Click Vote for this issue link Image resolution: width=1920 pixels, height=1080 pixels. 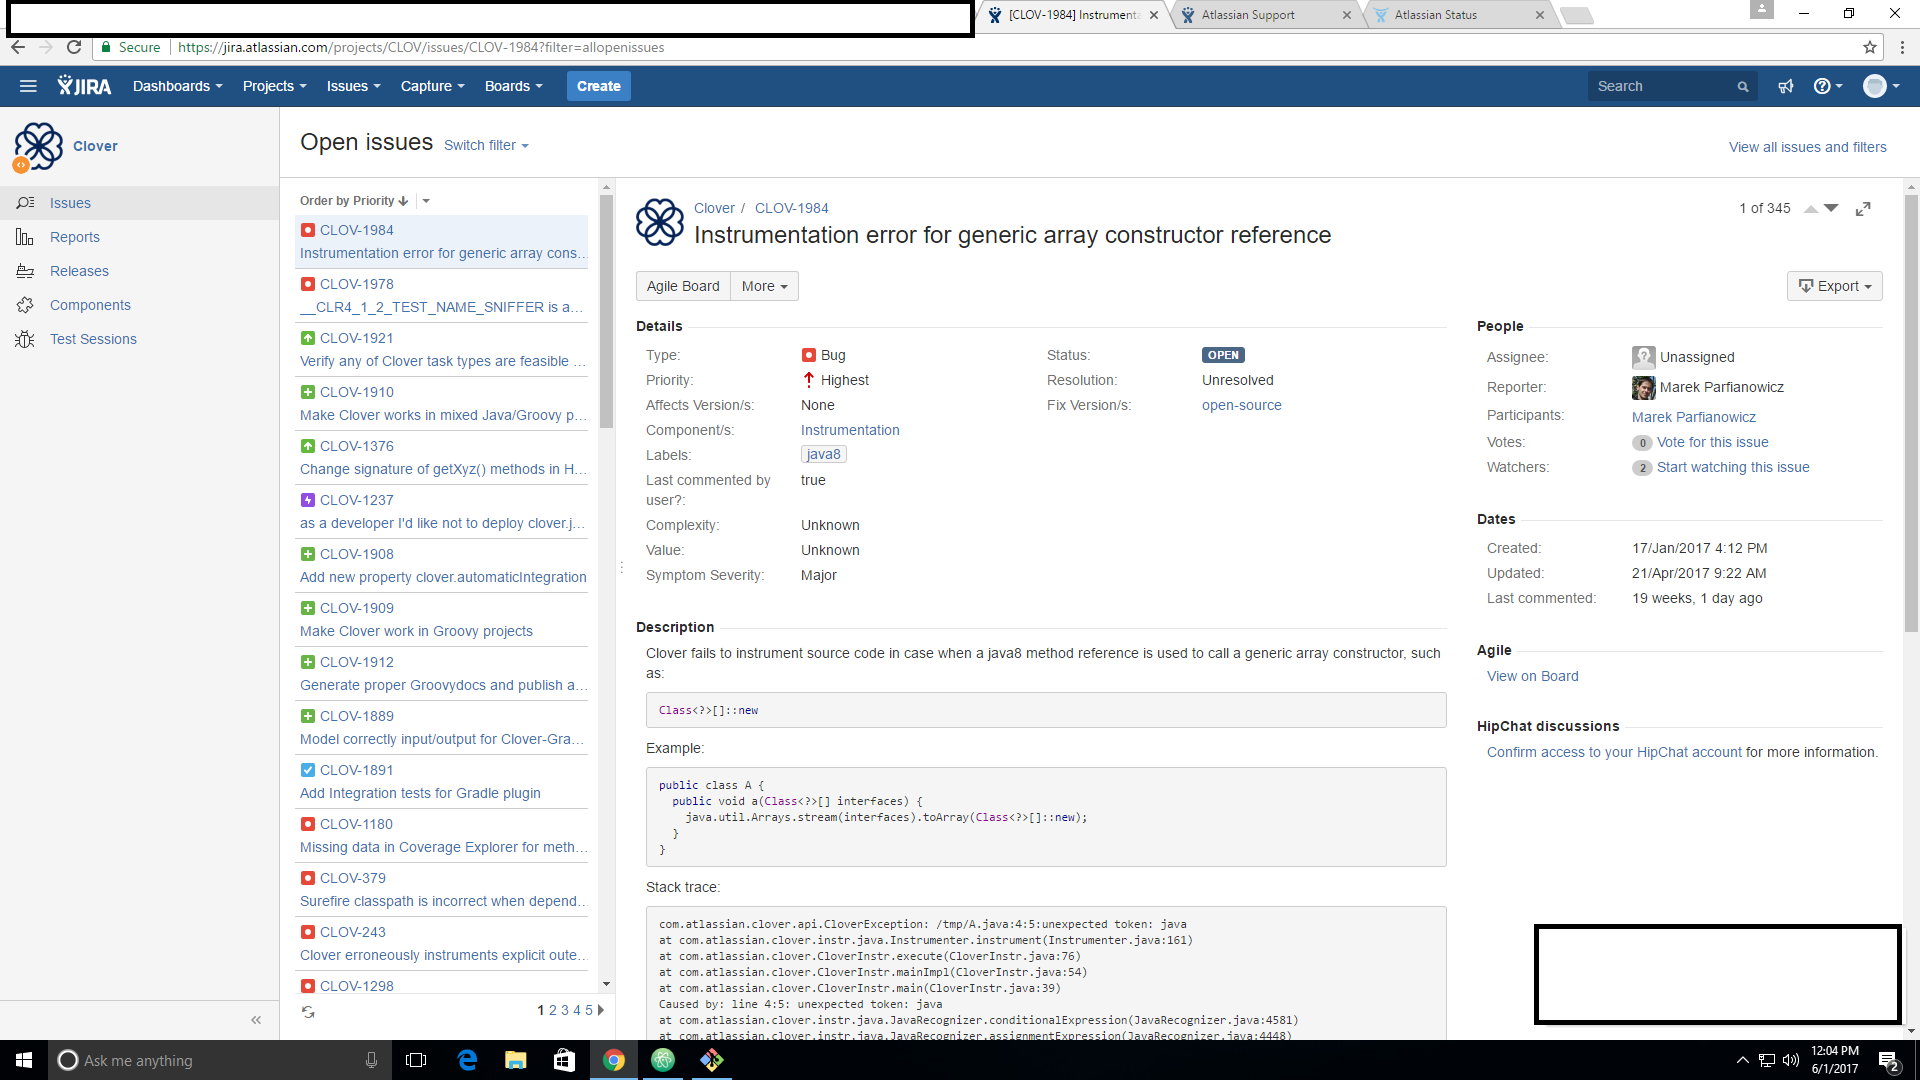(x=1712, y=442)
